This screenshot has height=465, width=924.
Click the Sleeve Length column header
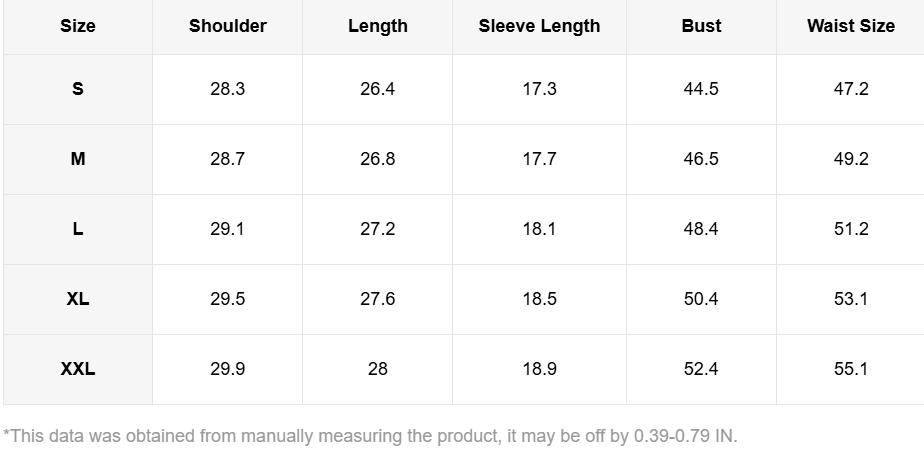tap(539, 26)
